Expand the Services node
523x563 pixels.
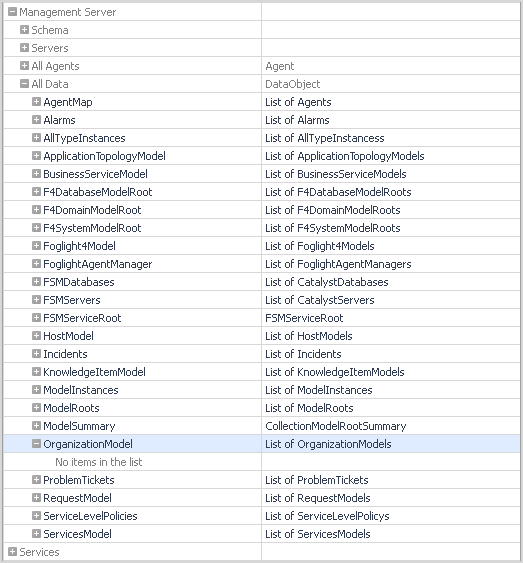pos(12,552)
